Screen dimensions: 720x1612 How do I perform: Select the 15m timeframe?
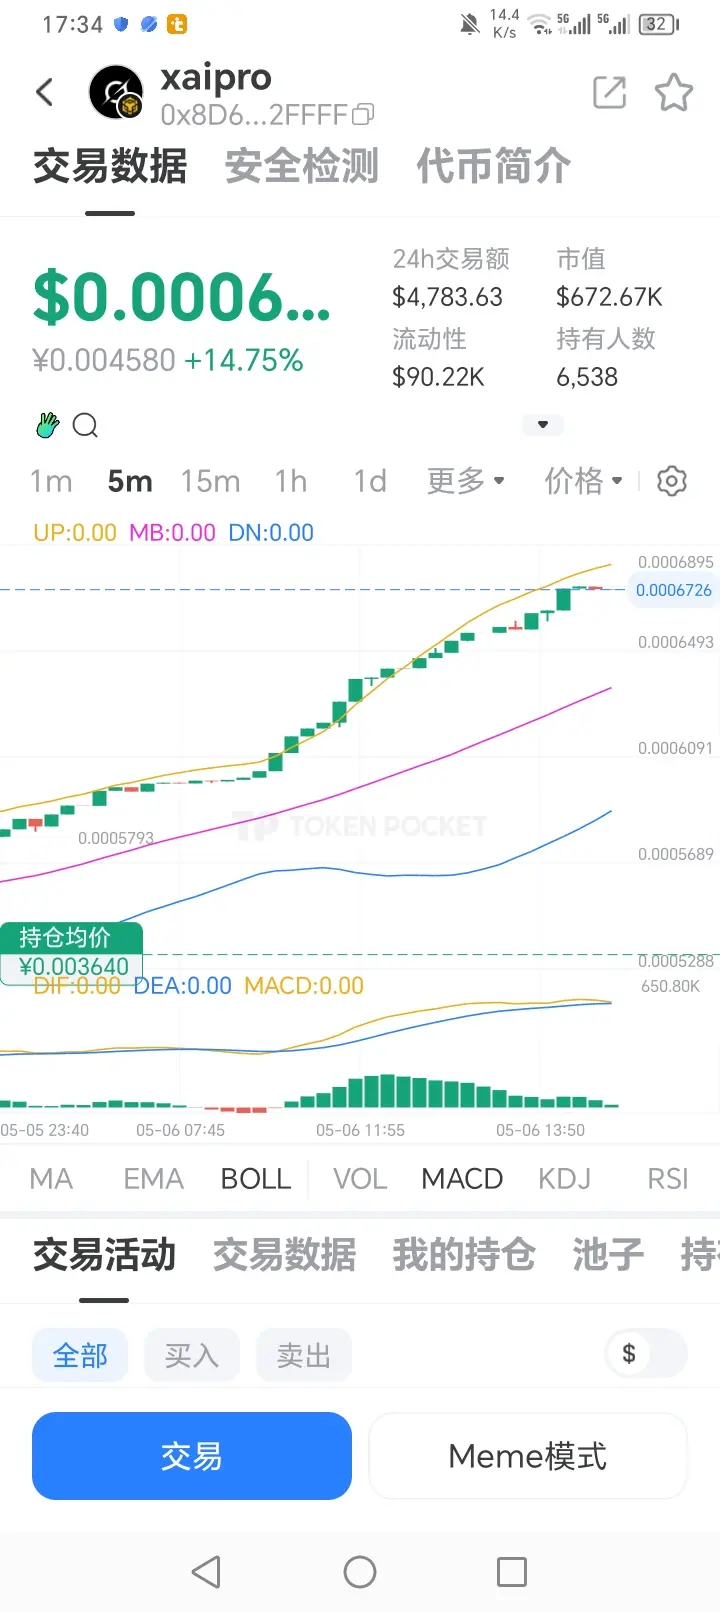click(210, 481)
